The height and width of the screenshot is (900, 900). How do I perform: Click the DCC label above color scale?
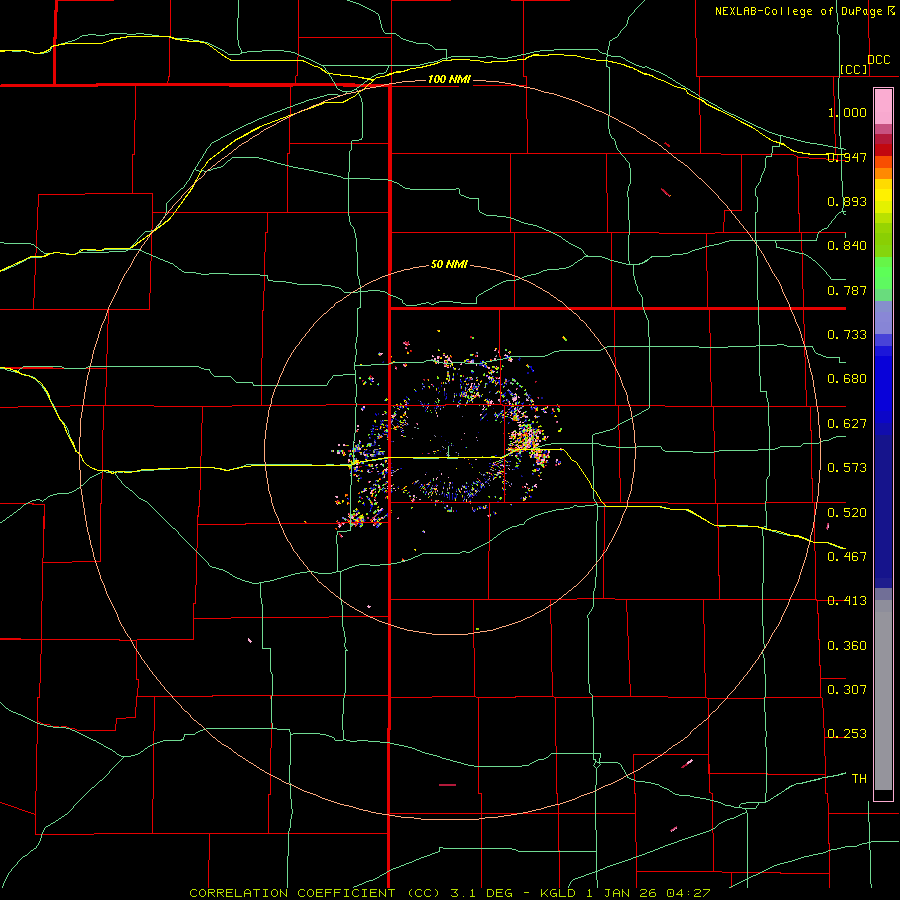point(879,60)
